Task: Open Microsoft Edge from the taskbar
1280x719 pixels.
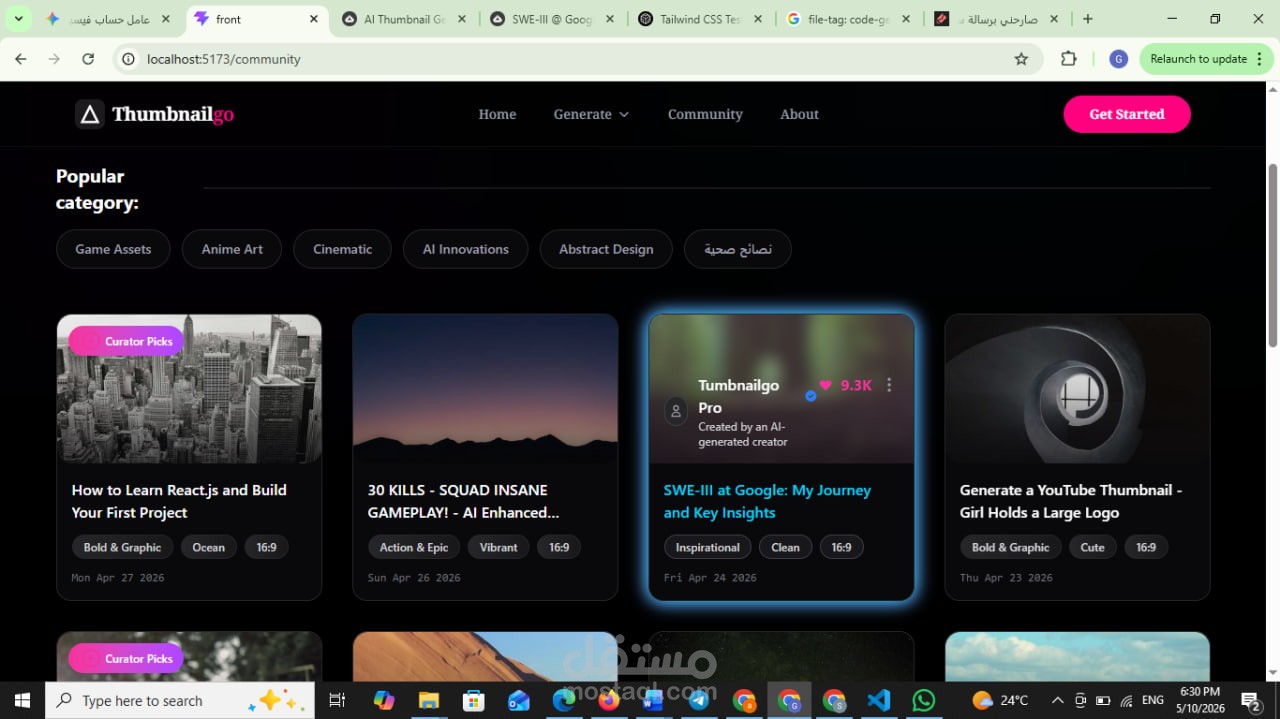Action: pyautogui.click(x=564, y=700)
